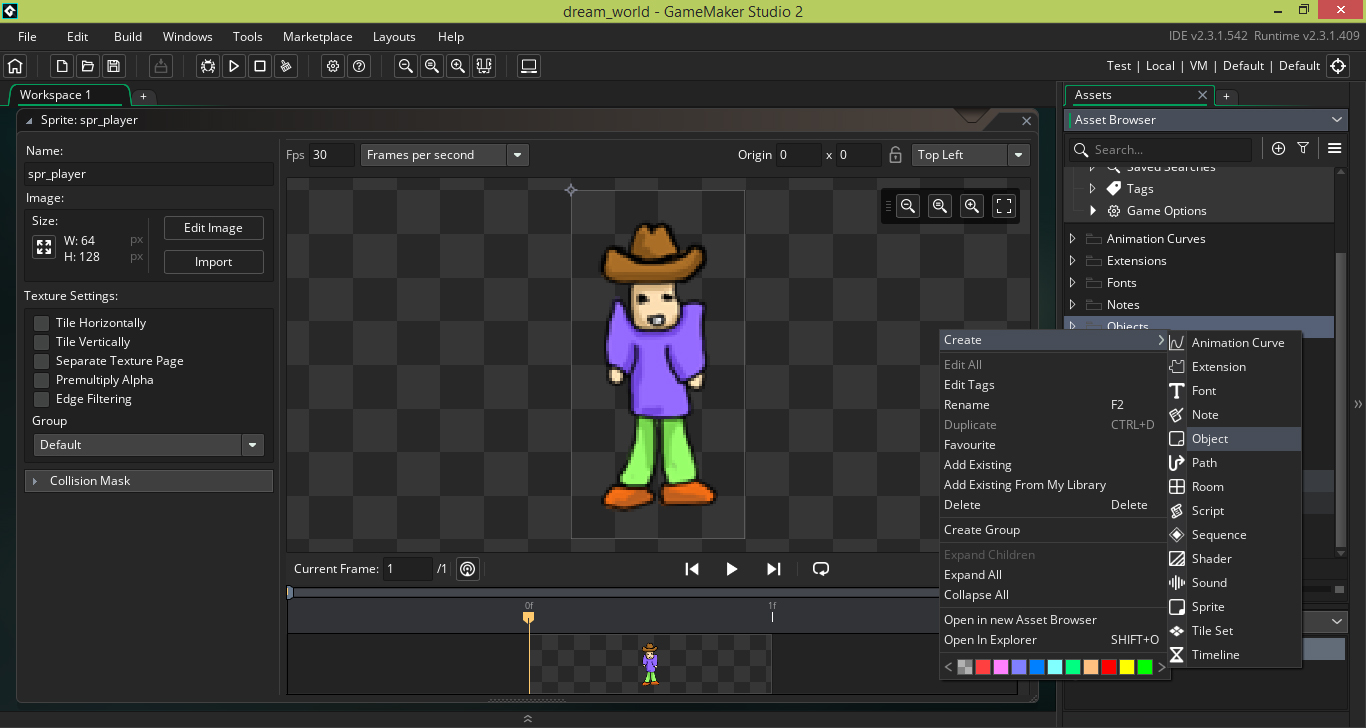
Task: Click the Home start page icon
Action: point(15,66)
